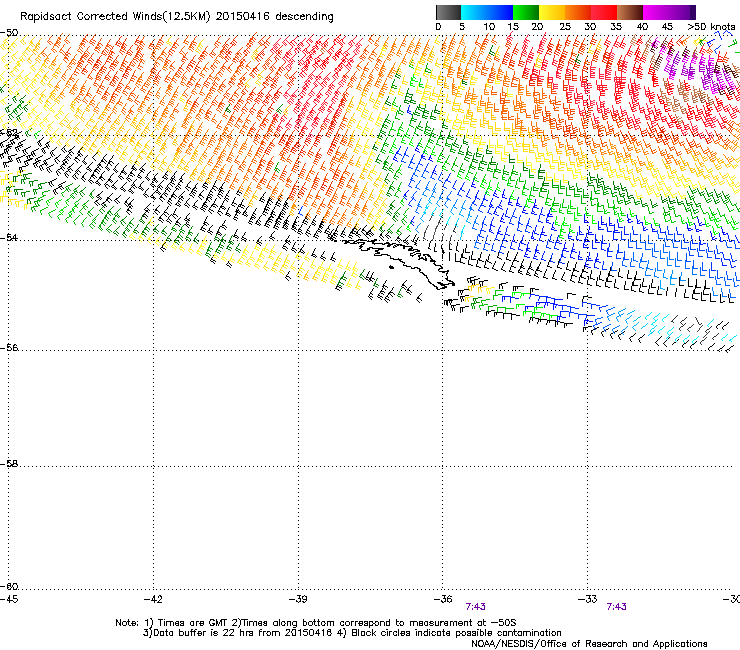
Task: Click the '-39' longitude axis label
Action: 298,599
